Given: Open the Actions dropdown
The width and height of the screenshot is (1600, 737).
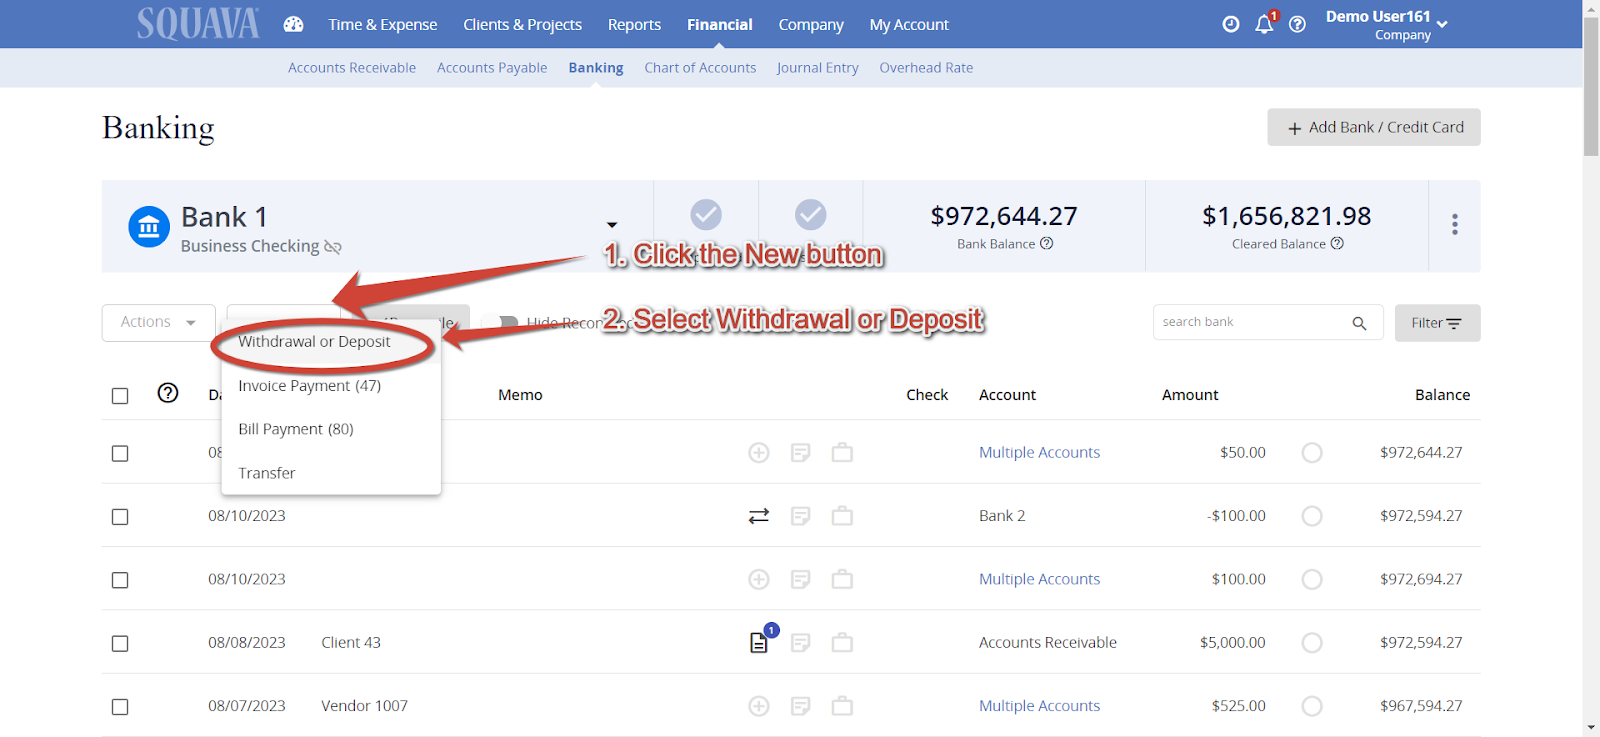Looking at the screenshot, I should pos(158,322).
